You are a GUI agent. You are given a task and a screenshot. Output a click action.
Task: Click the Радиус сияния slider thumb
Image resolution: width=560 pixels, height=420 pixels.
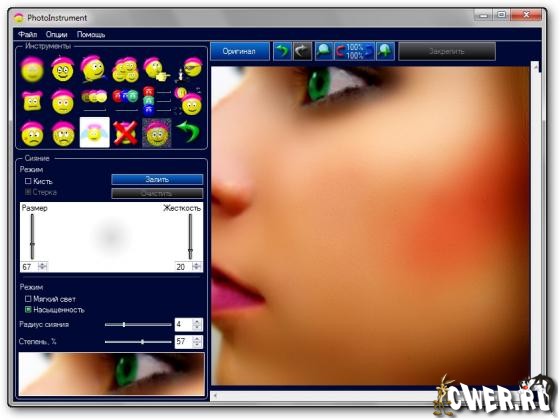point(124,325)
